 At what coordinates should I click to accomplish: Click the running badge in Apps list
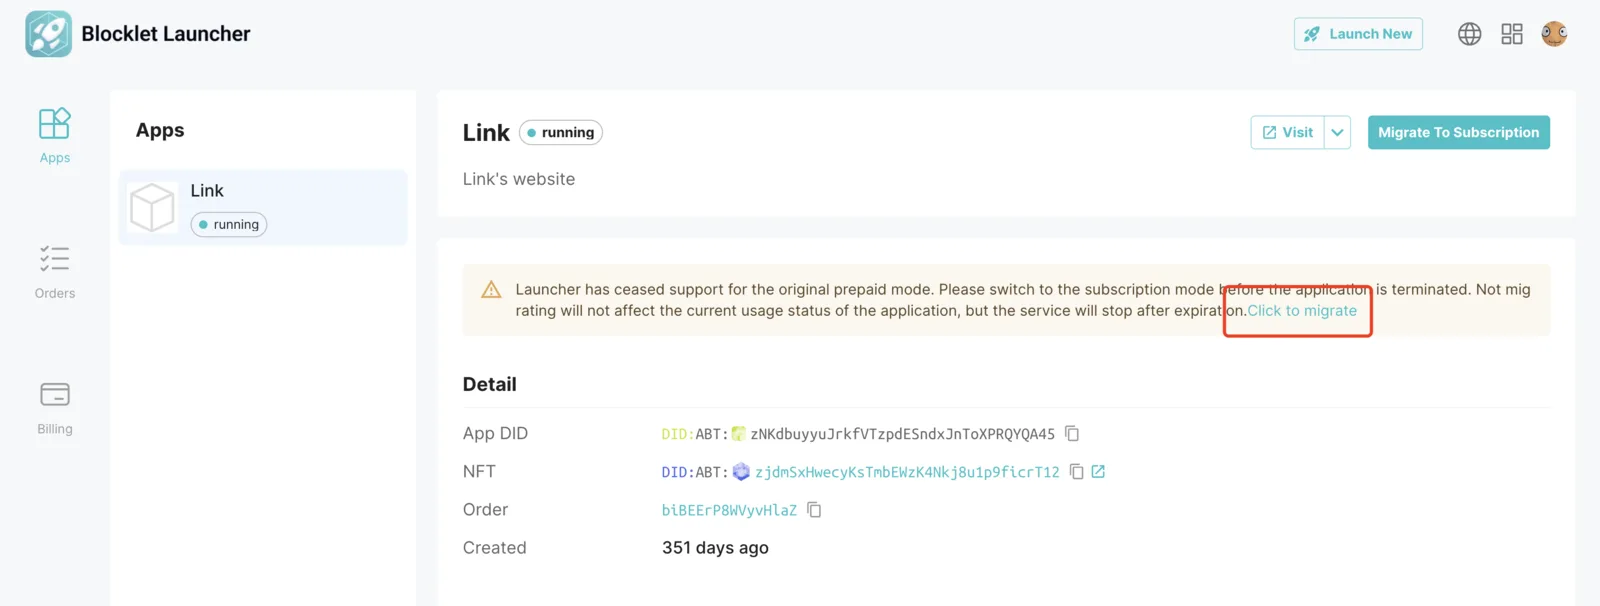coord(229,224)
